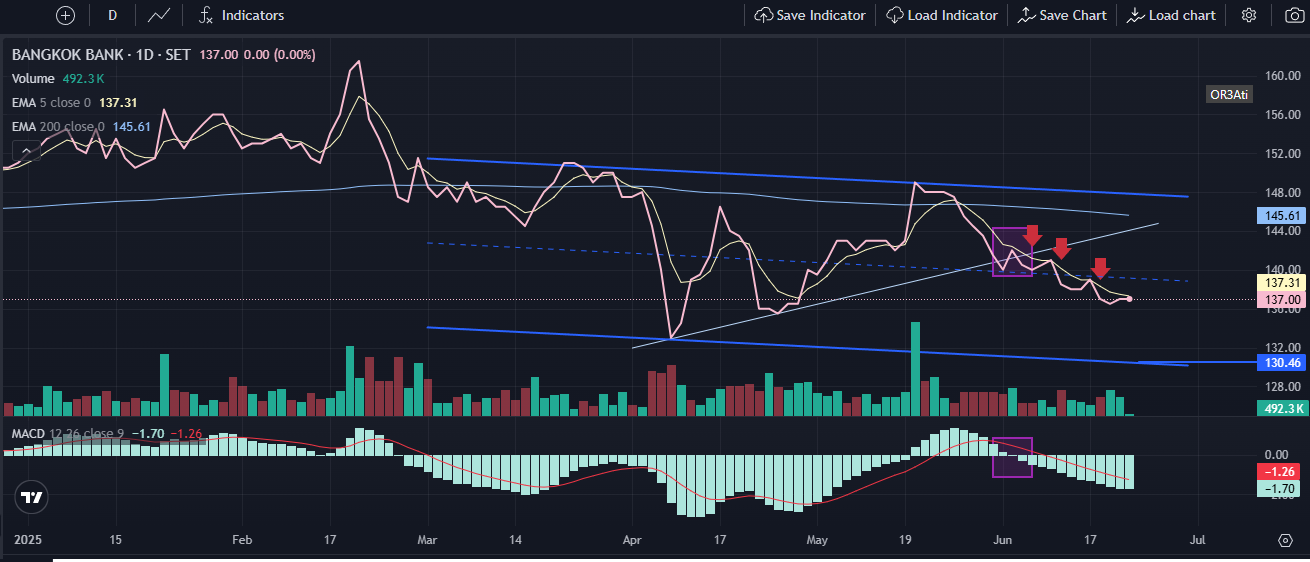Screen dimensions: 1310x562
Task: Click the Save Chart icon
Action: [x=1026, y=15]
